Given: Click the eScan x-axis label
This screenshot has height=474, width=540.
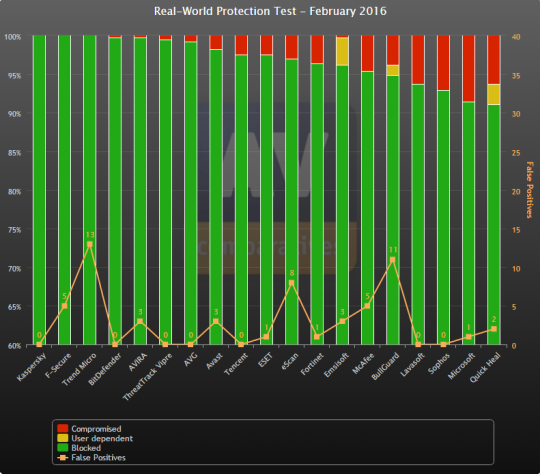Looking at the screenshot, I should pos(289,361).
